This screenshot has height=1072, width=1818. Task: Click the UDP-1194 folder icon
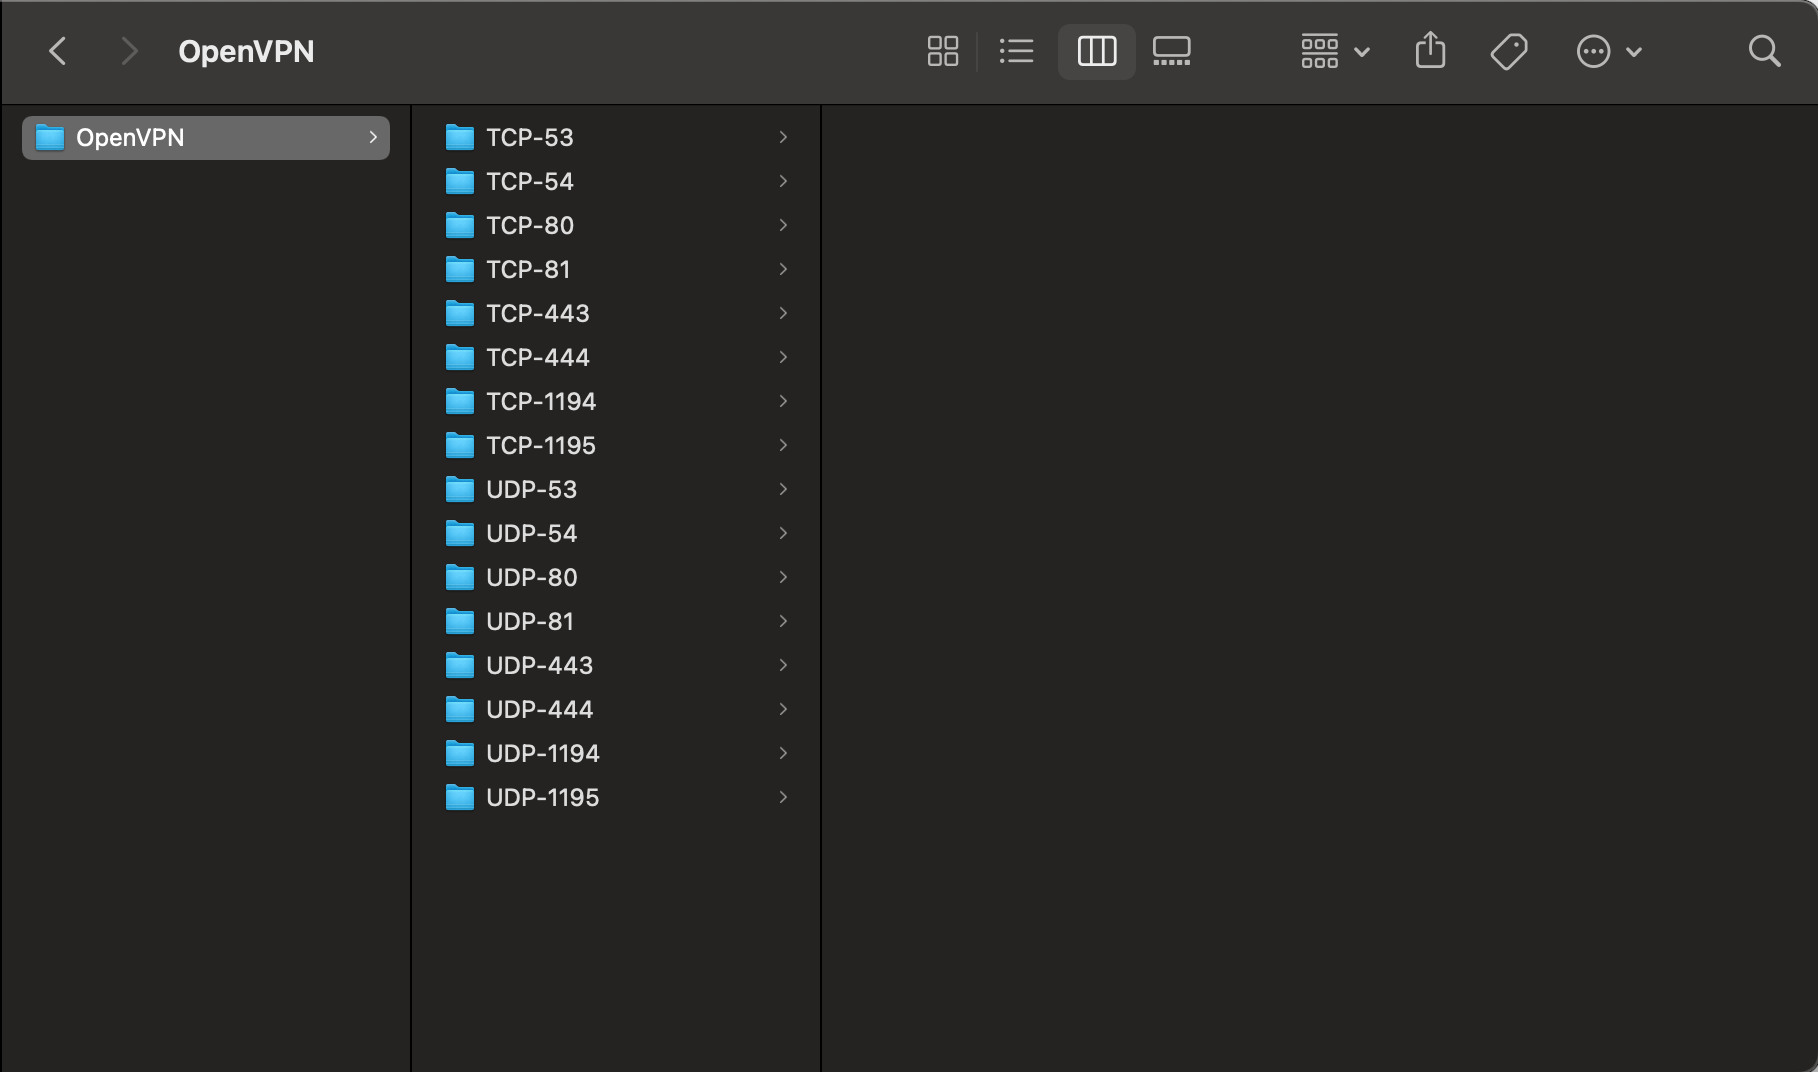click(x=460, y=753)
